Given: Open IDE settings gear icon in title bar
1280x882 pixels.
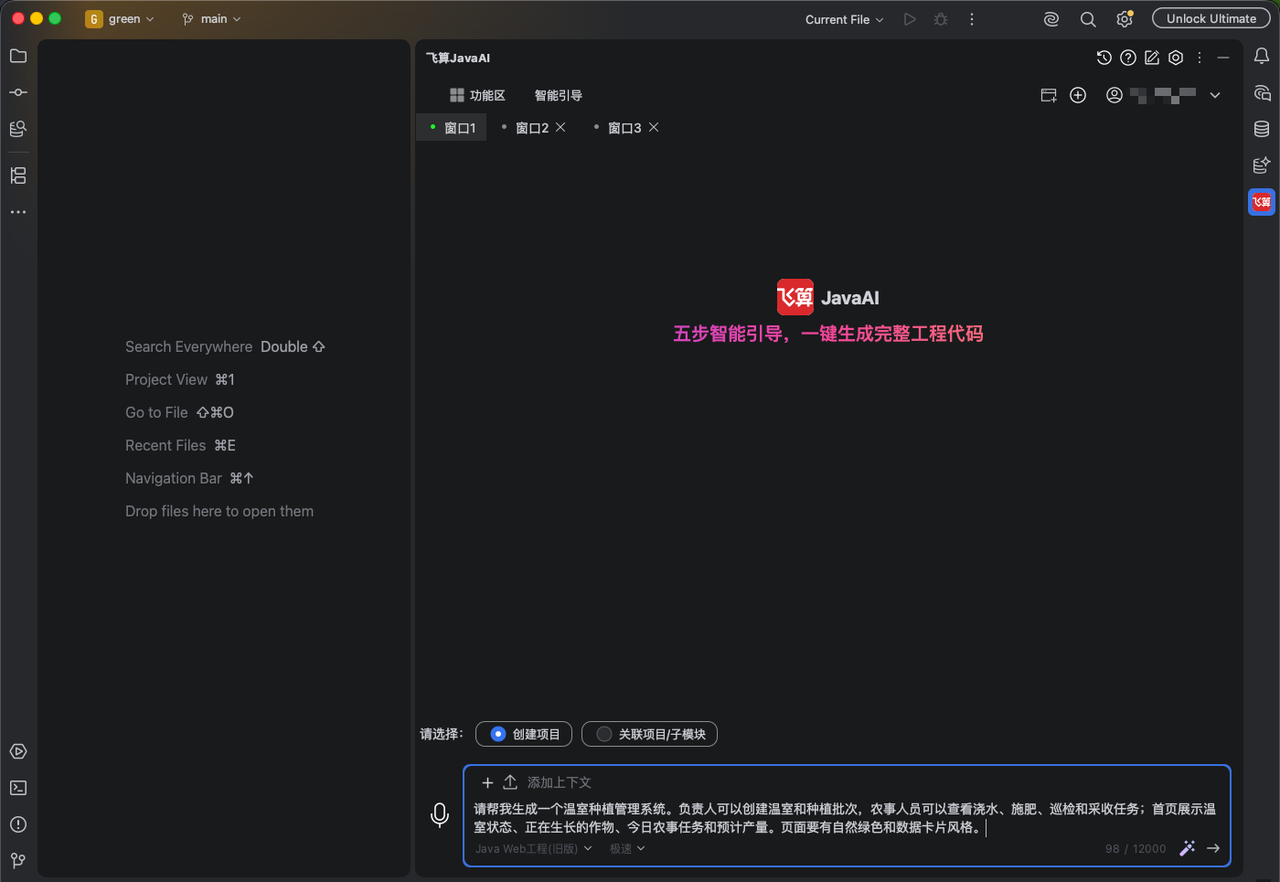Looking at the screenshot, I should click(x=1125, y=19).
